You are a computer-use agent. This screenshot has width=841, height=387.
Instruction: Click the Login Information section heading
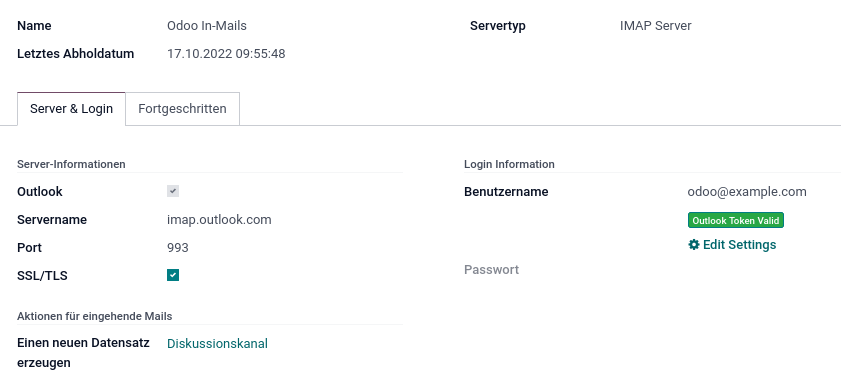[x=510, y=164]
